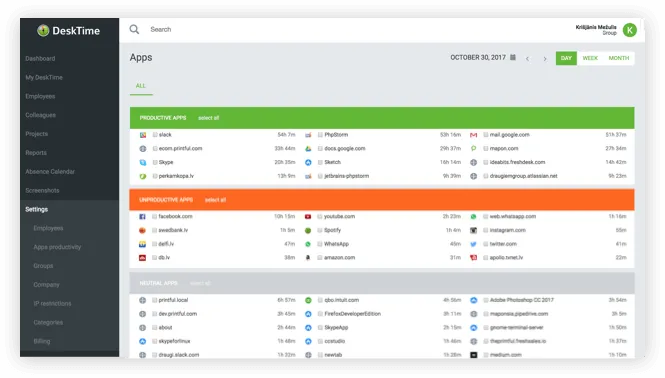665x378 pixels.
Task: Go to next day with right arrow
Action: [545, 59]
